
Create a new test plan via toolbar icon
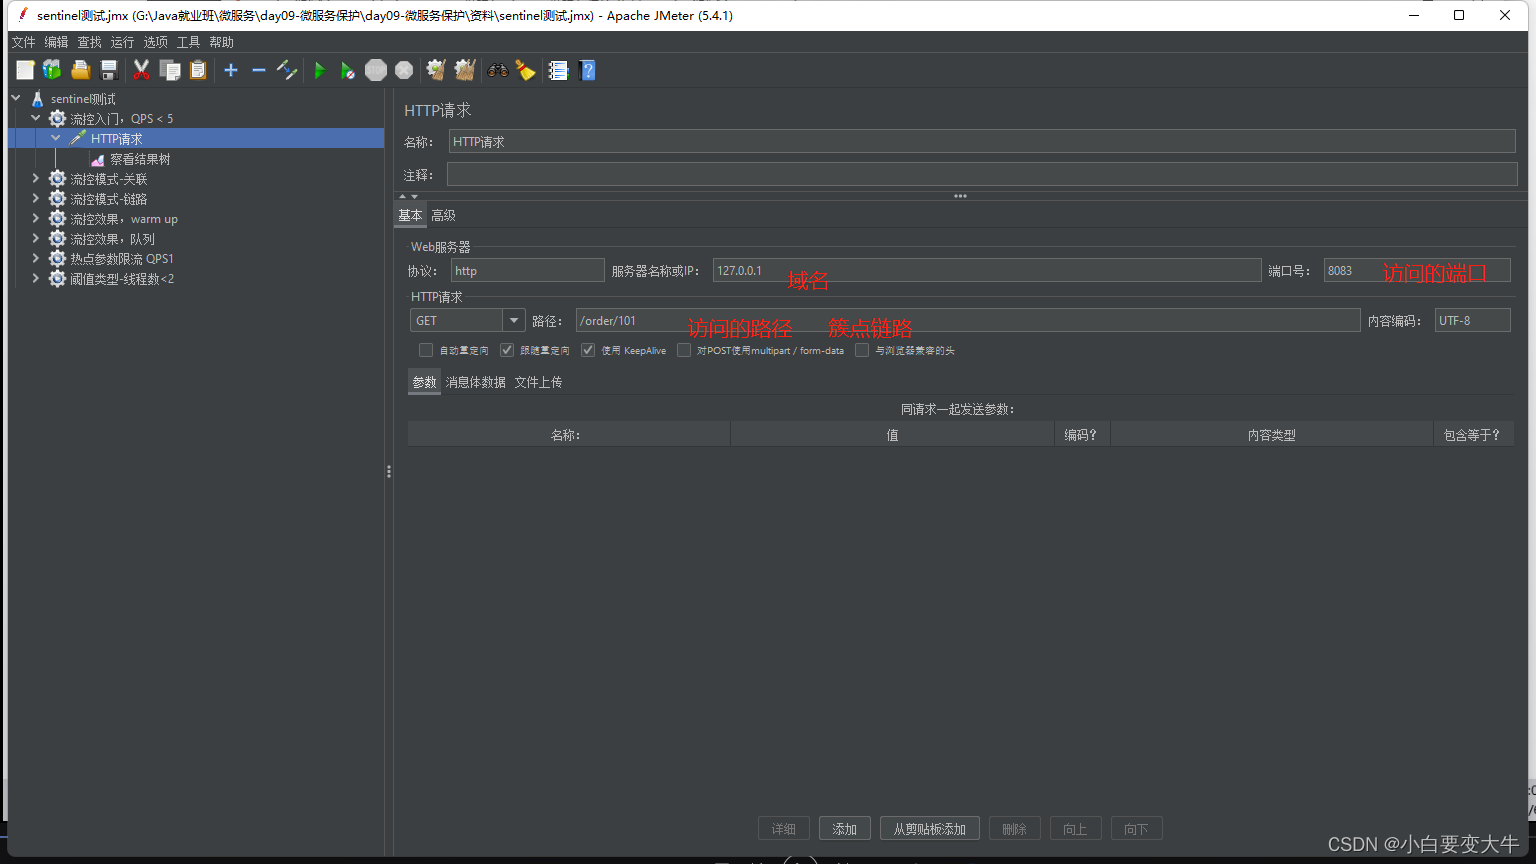point(25,70)
